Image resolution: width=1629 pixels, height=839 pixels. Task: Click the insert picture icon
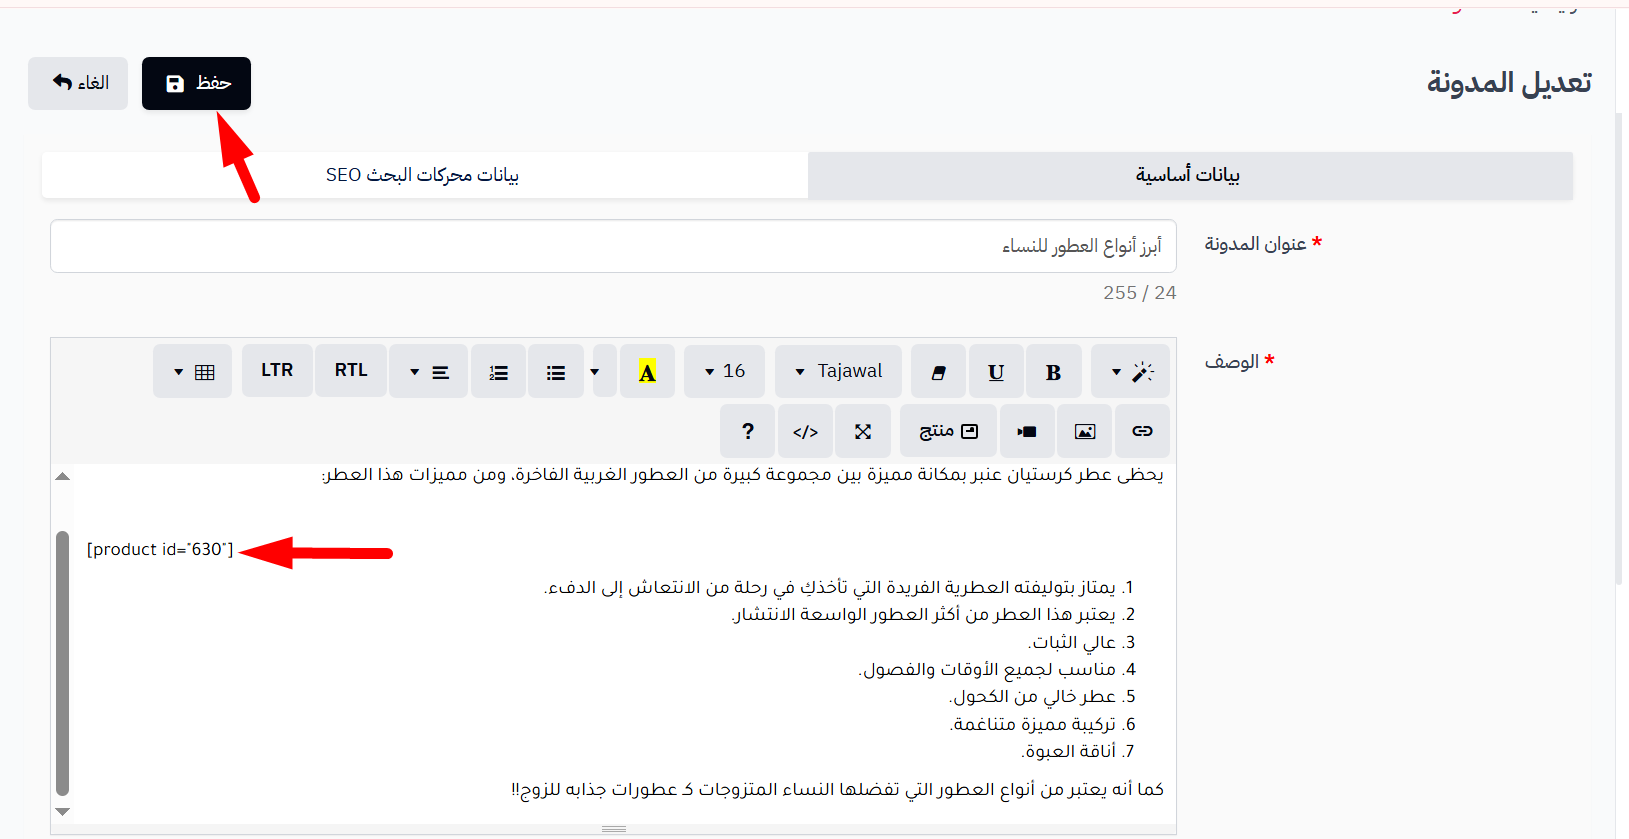pyautogui.click(x=1085, y=431)
